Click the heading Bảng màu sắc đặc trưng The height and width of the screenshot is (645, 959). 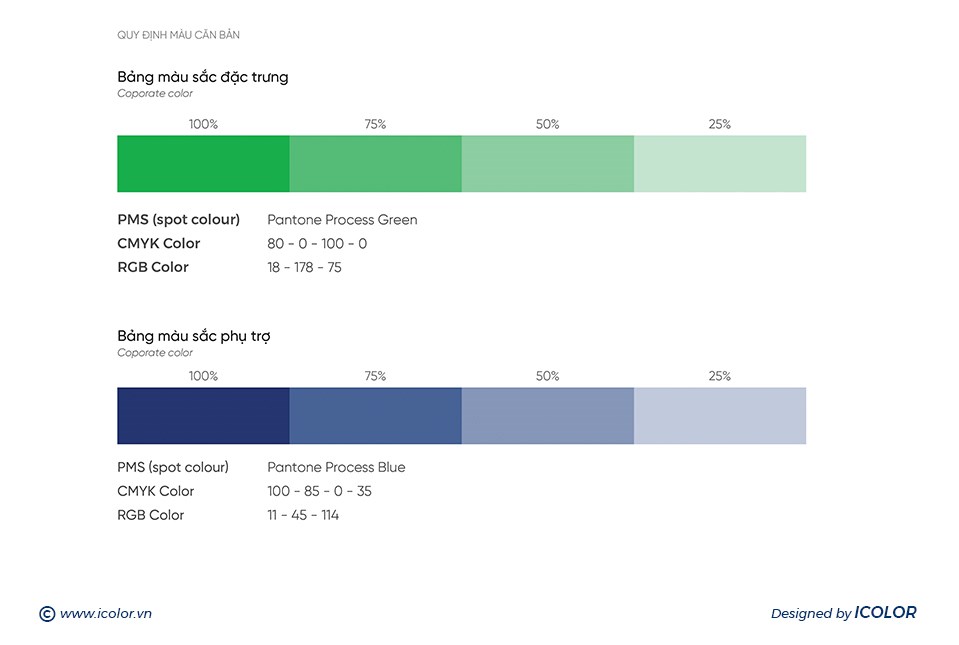202,77
